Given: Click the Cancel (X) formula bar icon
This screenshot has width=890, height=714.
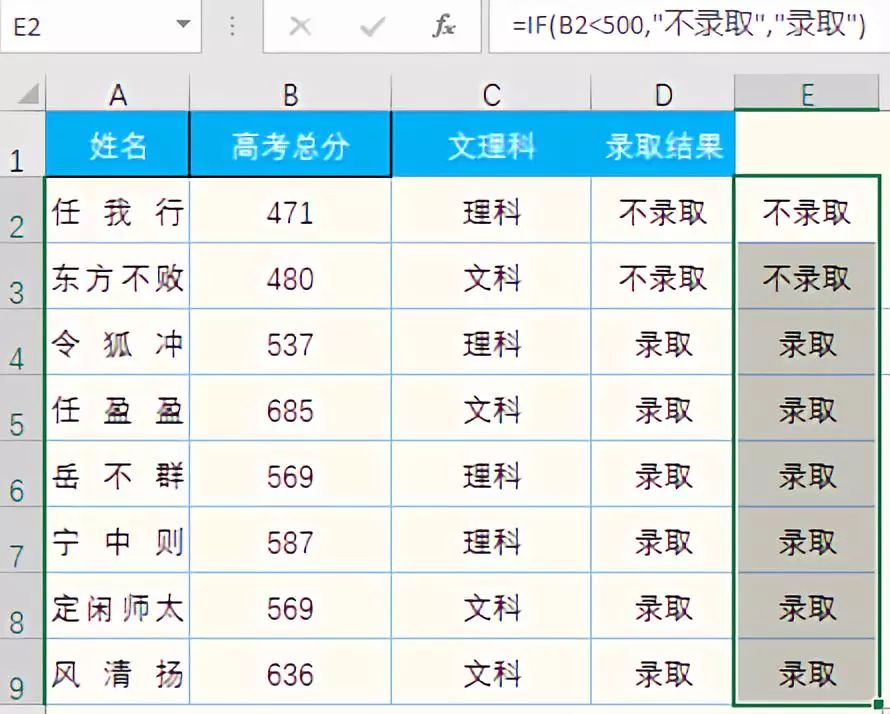Looking at the screenshot, I should 299,27.
